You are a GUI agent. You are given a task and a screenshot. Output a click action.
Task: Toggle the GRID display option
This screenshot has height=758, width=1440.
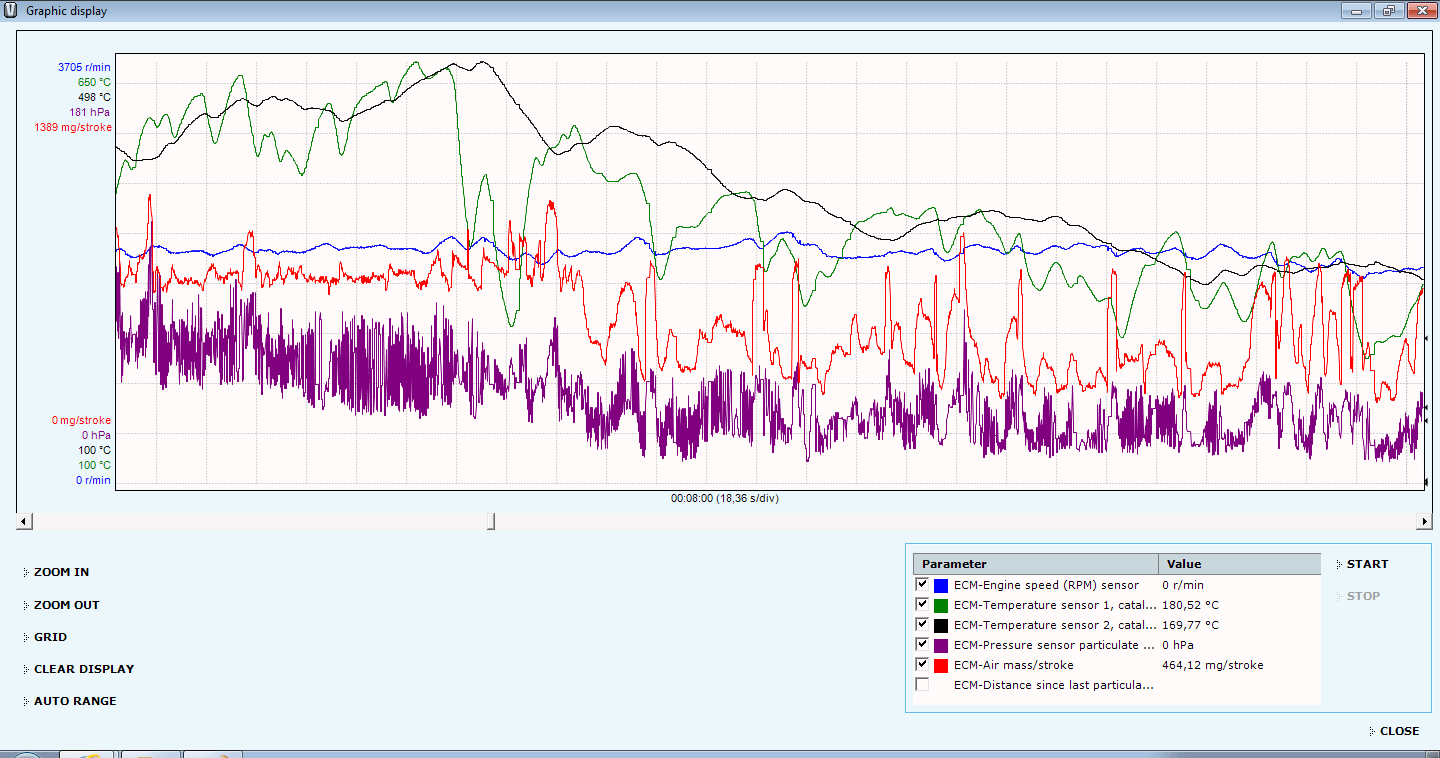50,637
